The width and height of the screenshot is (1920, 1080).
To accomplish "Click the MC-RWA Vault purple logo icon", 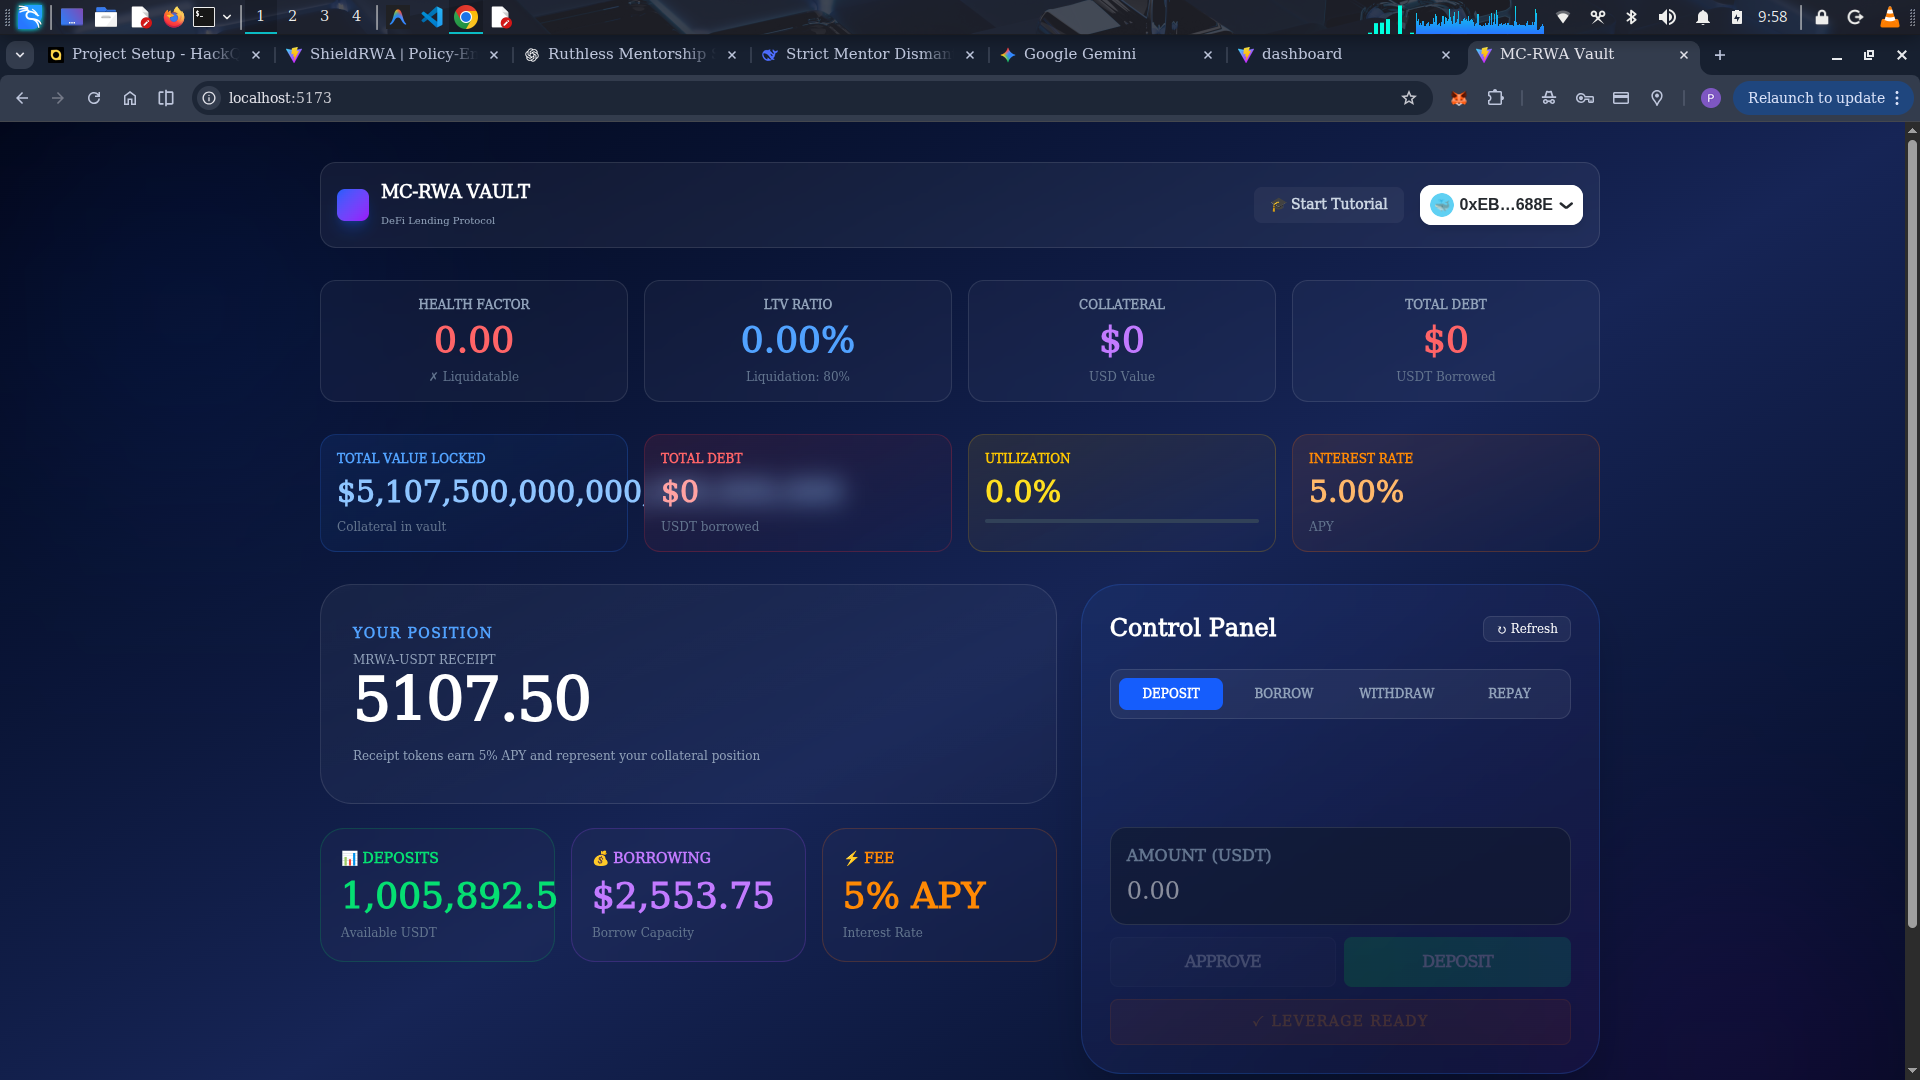I will click(x=353, y=205).
